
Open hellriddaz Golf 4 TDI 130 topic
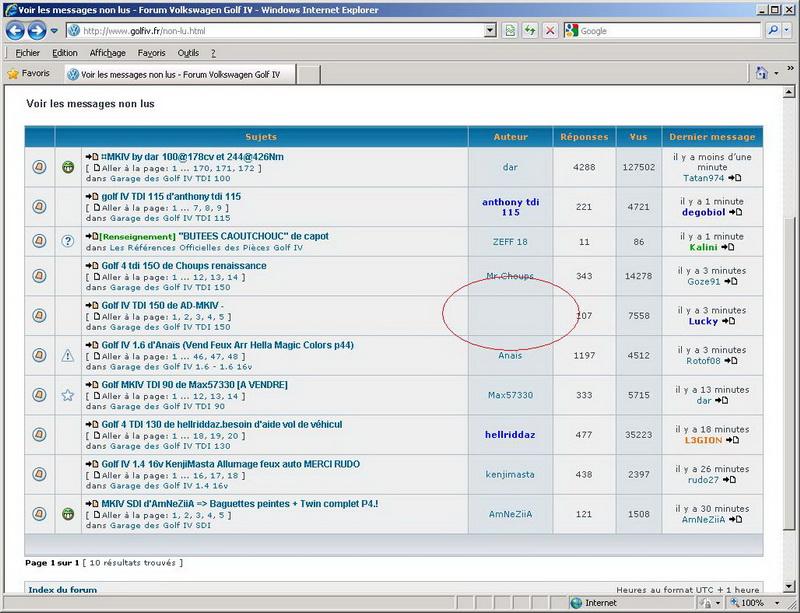pos(222,425)
